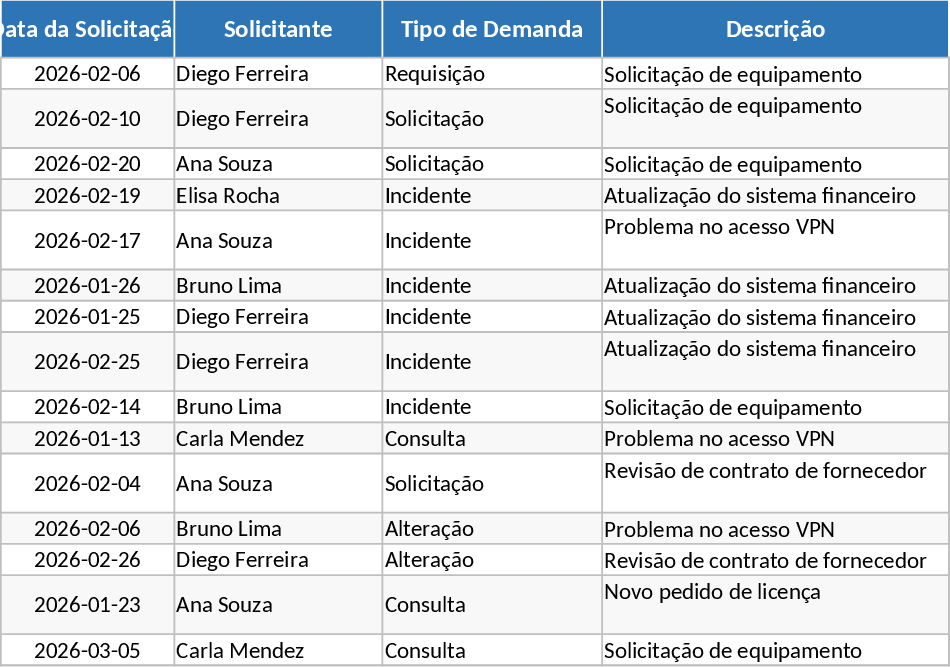950x667 pixels.
Task: Select the Tipo de Demanda header cell
Action: 492,29
